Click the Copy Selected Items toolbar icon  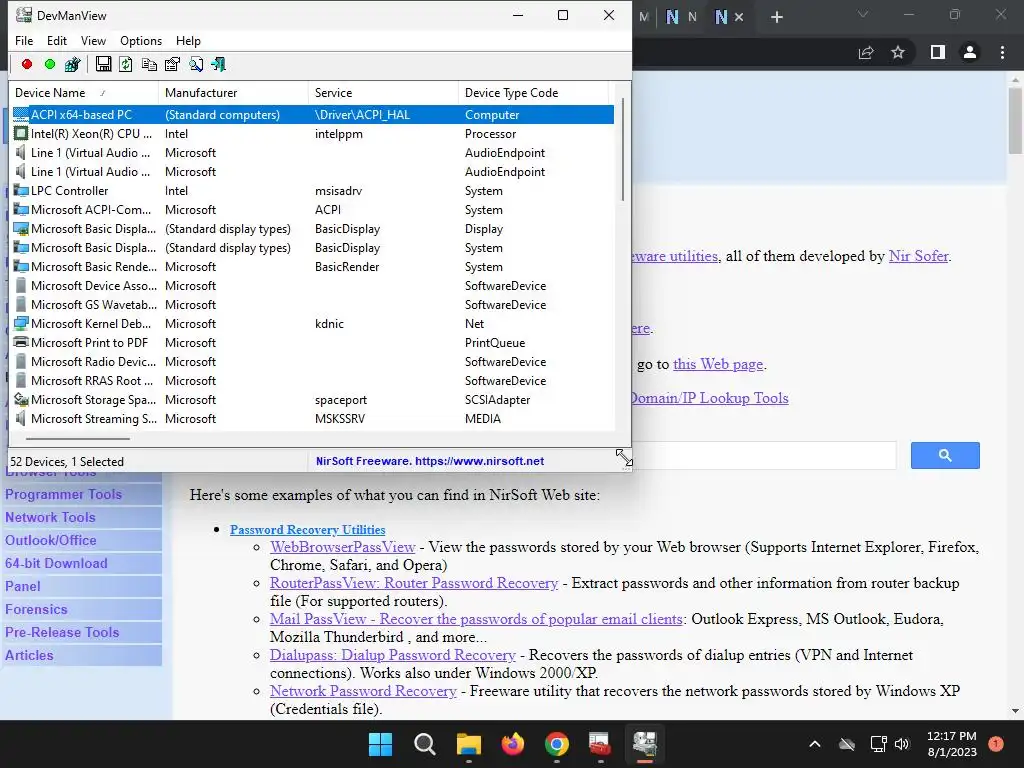point(149,64)
